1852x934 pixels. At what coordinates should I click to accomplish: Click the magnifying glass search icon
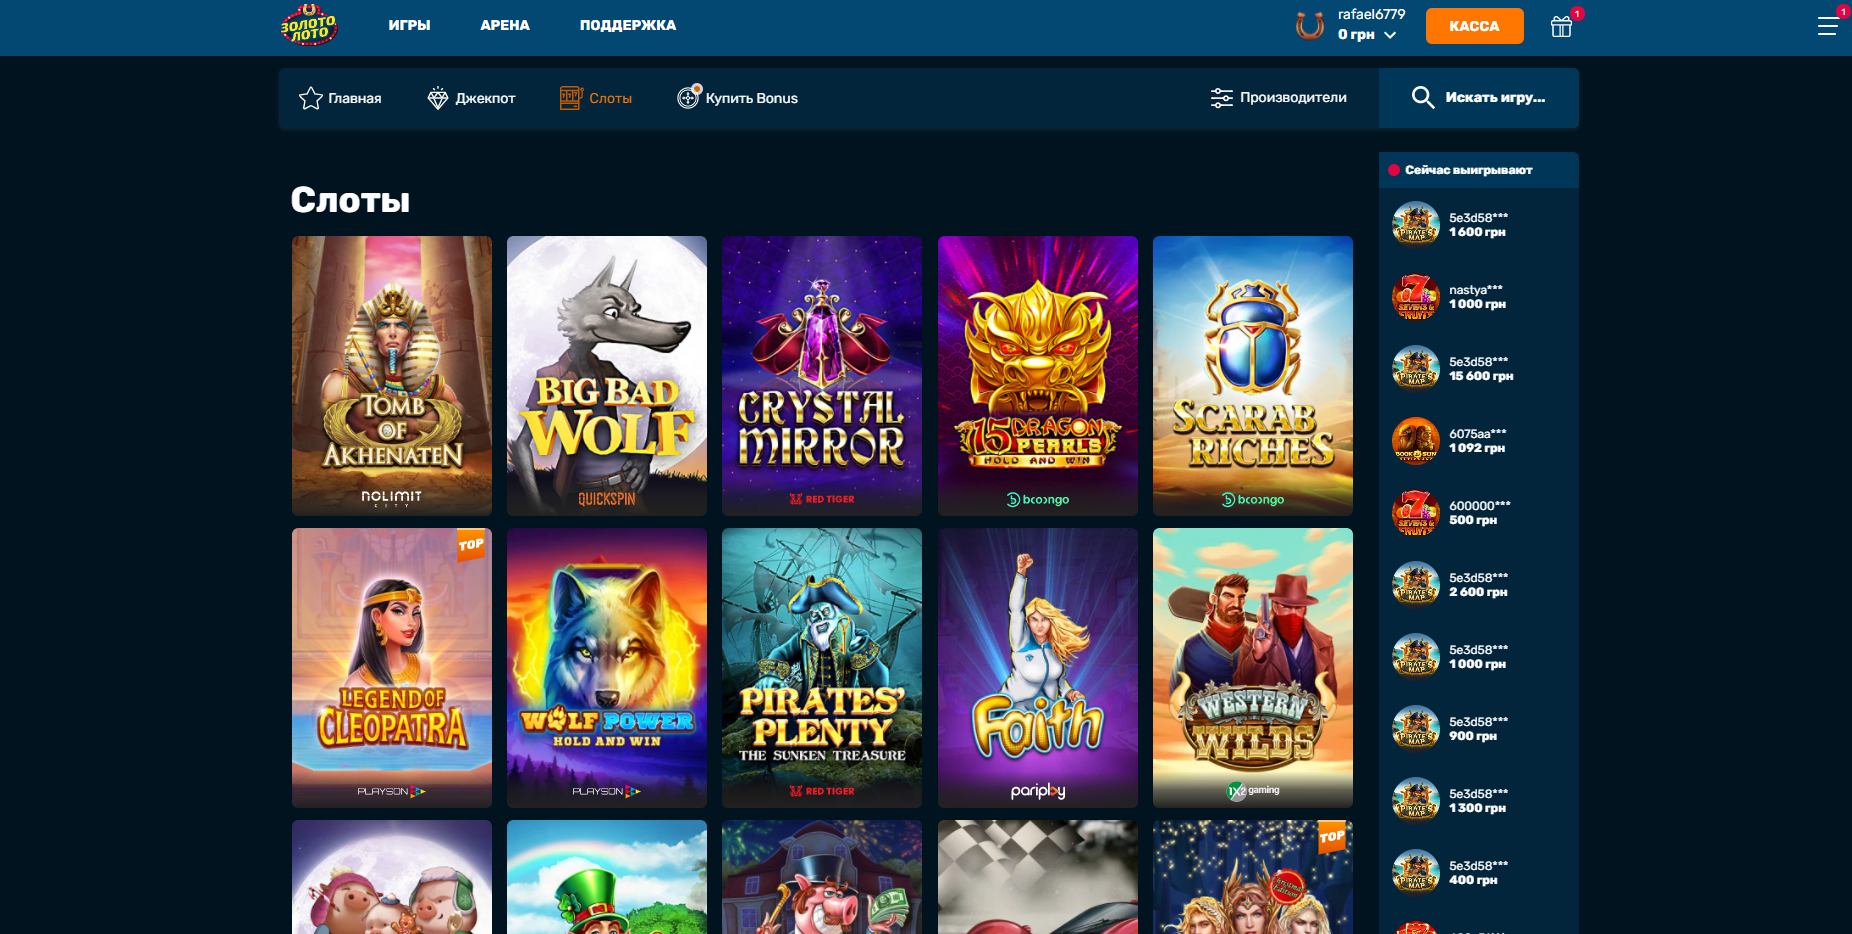click(1423, 97)
